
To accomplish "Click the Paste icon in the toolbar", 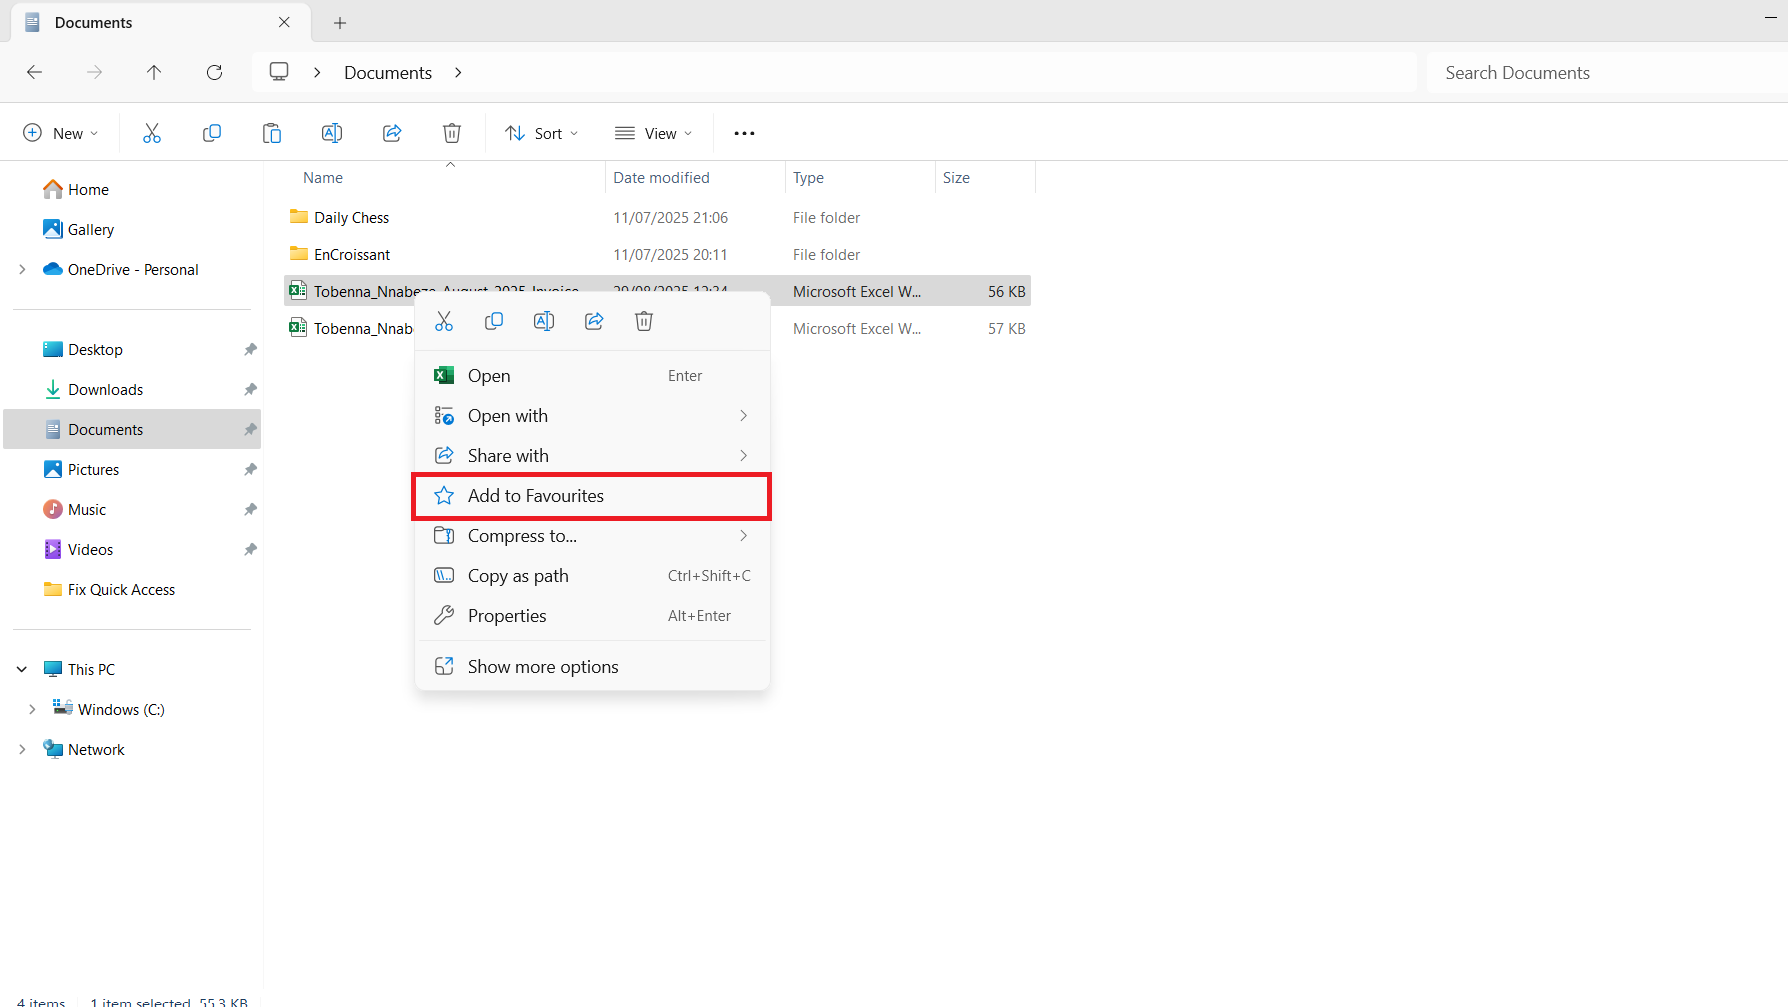I will [271, 132].
